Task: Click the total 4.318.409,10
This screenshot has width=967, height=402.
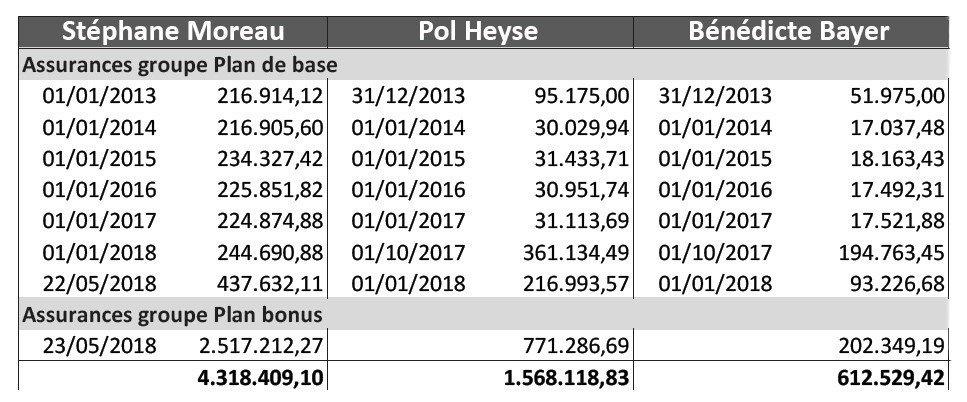Action: pos(260,377)
